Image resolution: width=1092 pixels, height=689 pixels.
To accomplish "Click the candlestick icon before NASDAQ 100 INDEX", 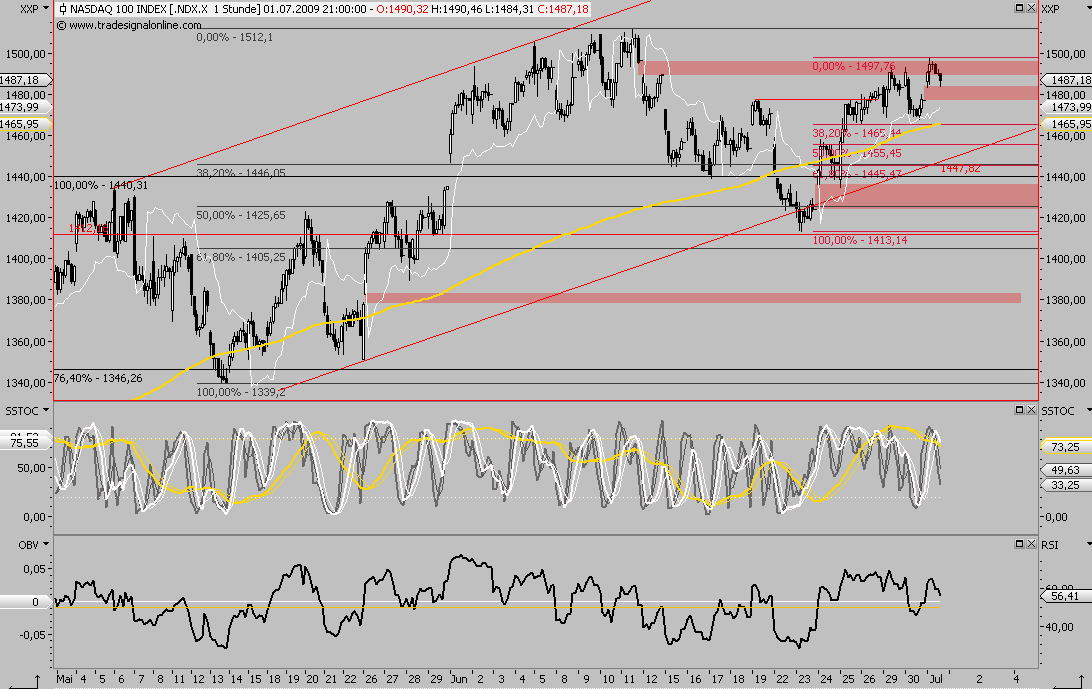I will [63, 9].
